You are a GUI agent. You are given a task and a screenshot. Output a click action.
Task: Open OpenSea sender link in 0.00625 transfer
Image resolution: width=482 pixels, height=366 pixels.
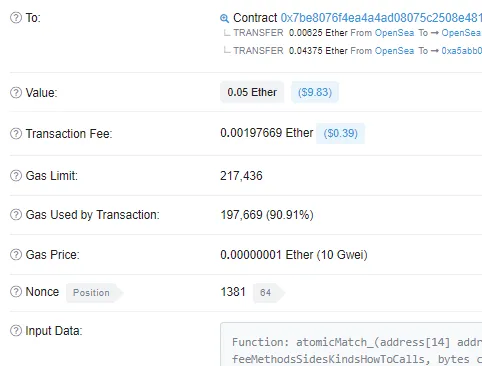[x=394, y=33]
